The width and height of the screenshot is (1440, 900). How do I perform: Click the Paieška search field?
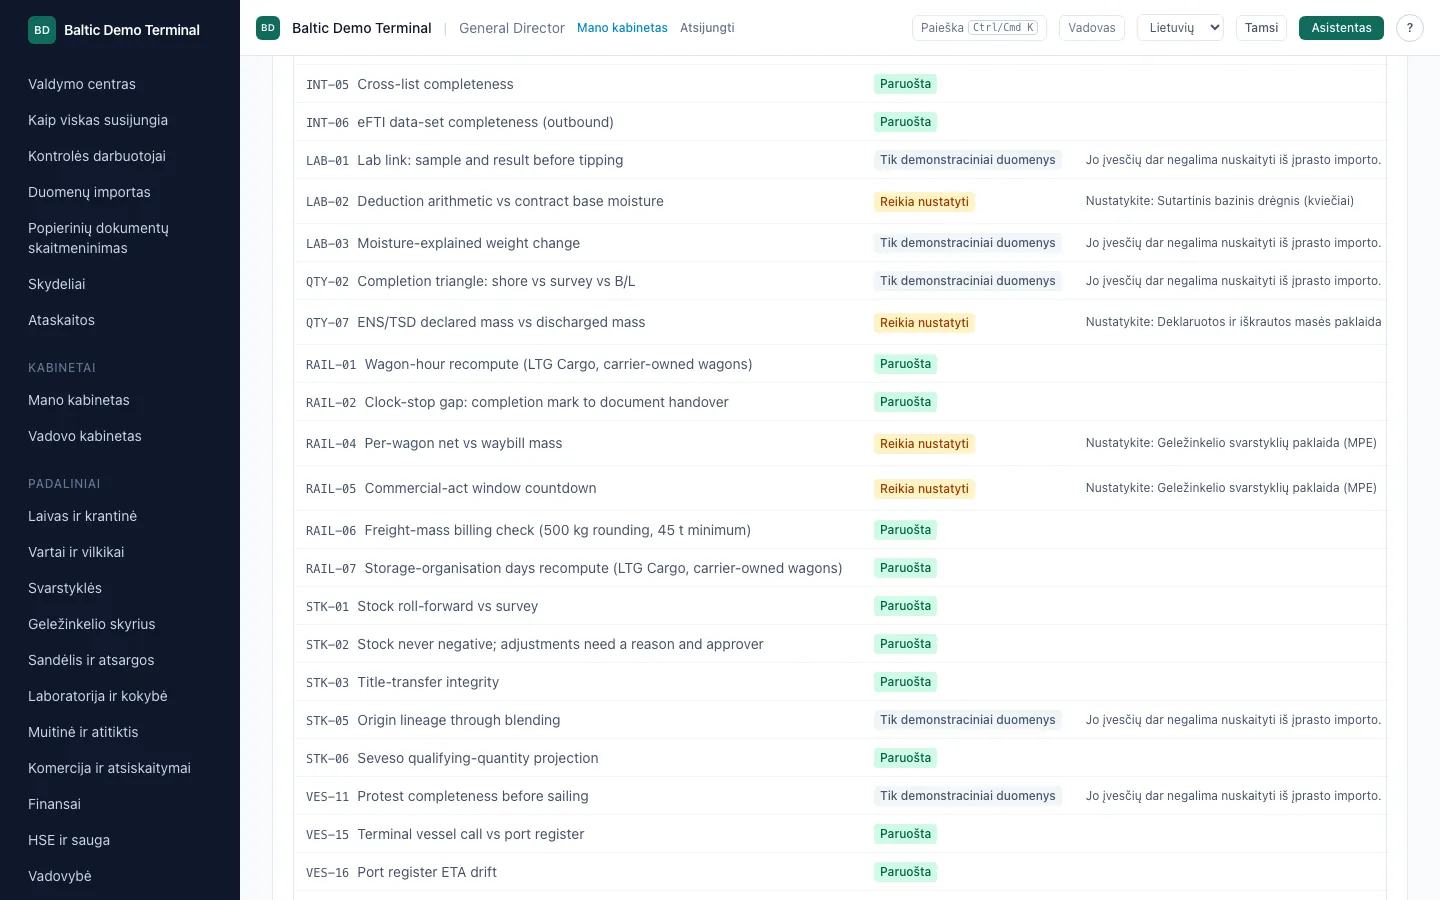point(979,28)
